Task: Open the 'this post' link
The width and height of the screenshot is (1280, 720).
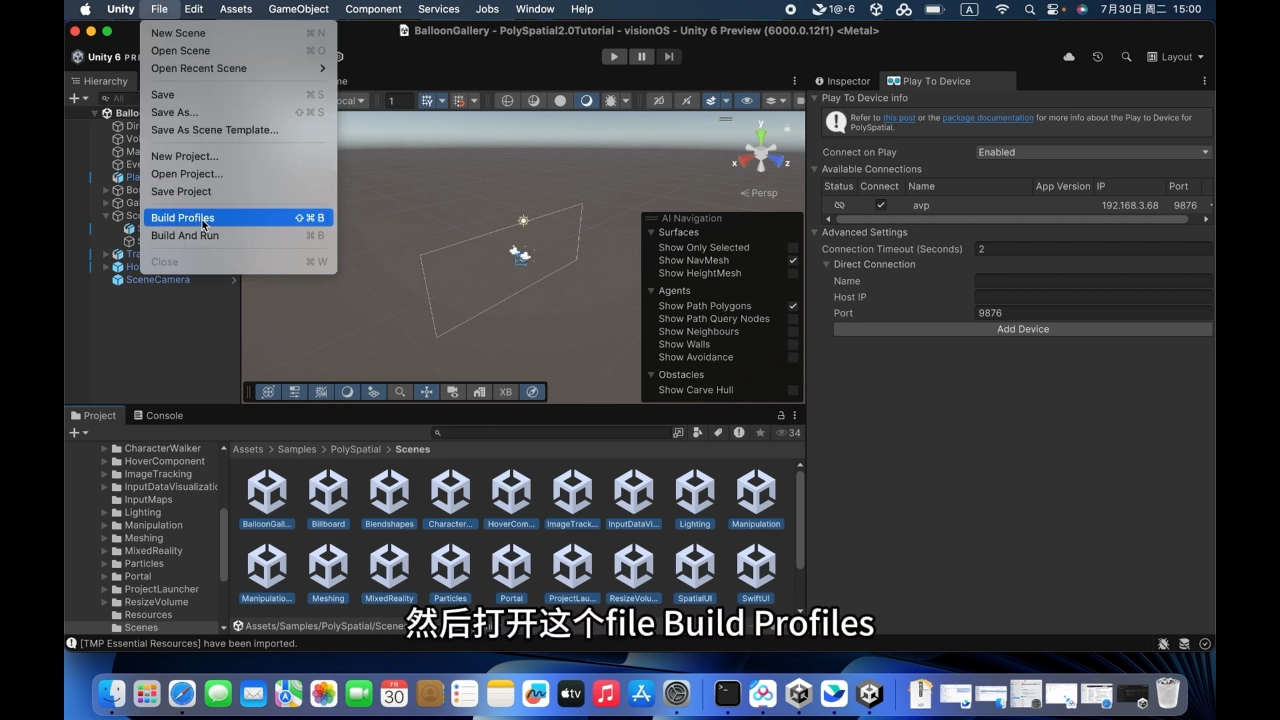Action: (899, 118)
